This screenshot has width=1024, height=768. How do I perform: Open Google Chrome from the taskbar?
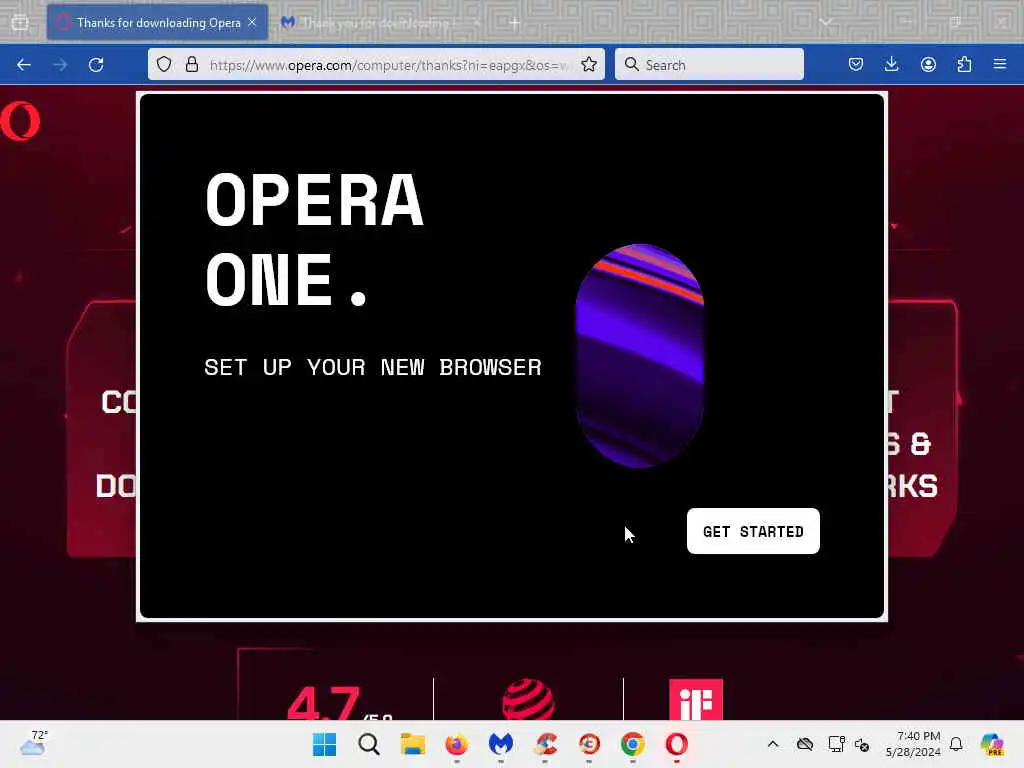click(x=632, y=744)
